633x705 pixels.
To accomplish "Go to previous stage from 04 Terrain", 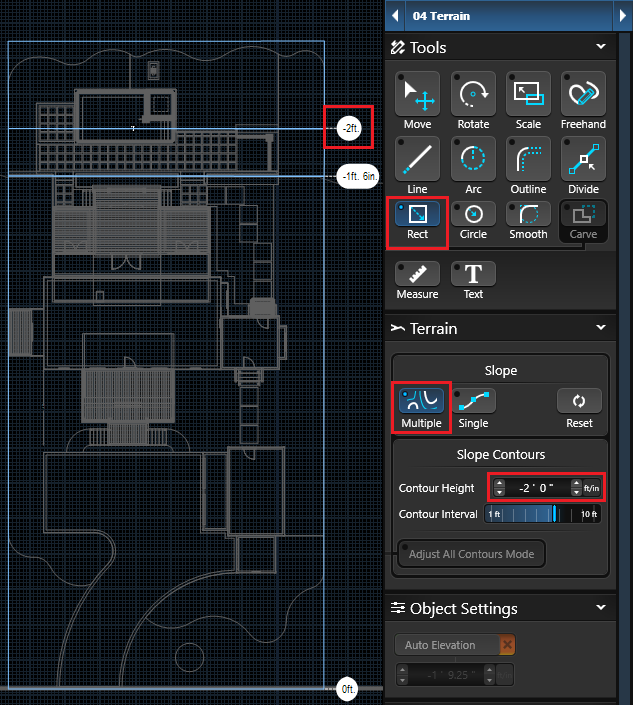I will pos(396,16).
